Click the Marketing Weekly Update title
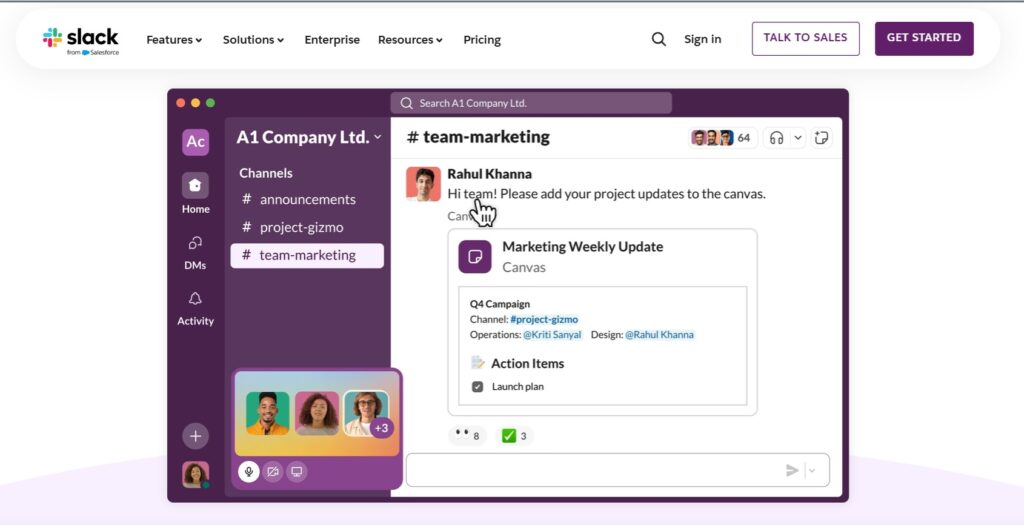The height and width of the screenshot is (525, 1024). (x=583, y=247)
